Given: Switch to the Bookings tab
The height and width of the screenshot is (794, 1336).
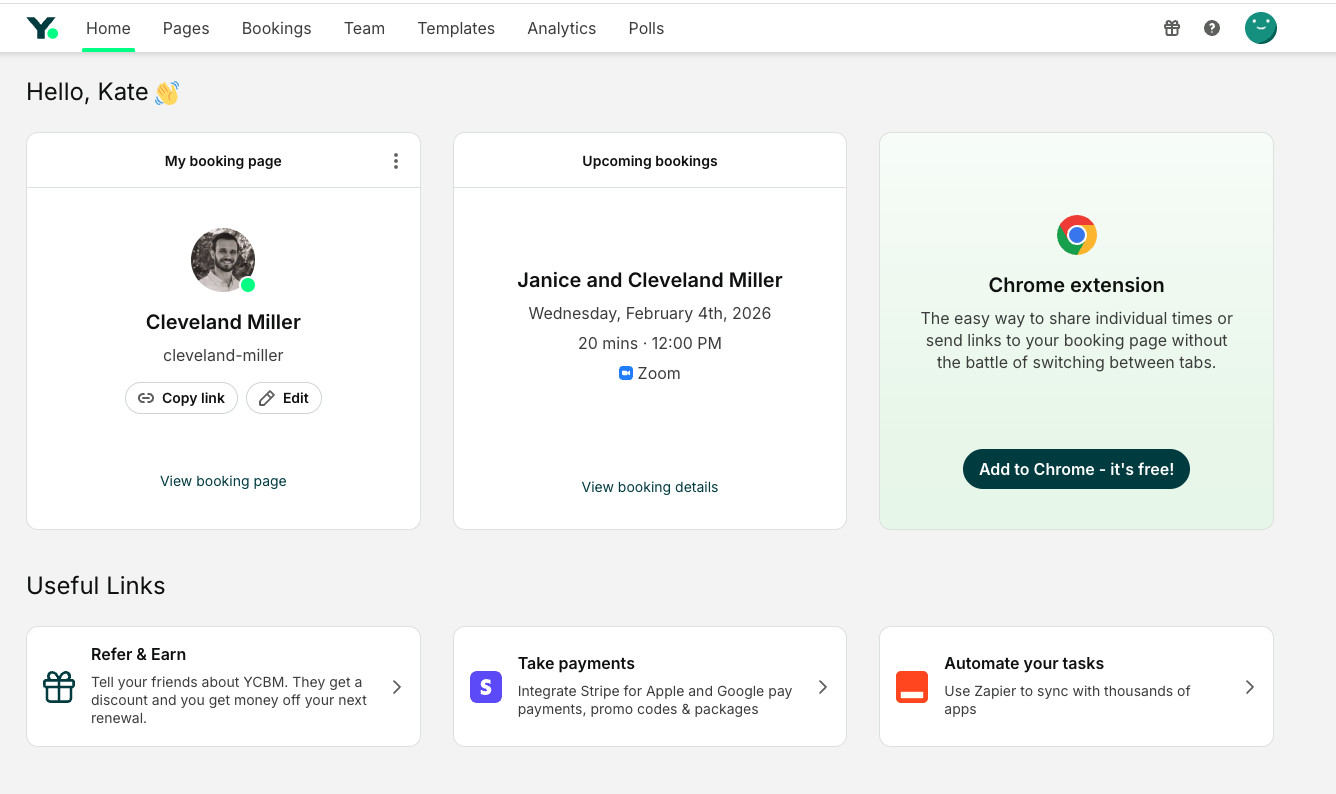Looking at the screenshot, I should 276,28.
